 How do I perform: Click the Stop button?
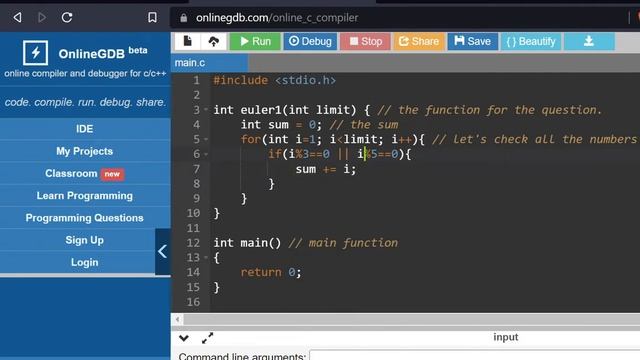tap(365, 41)
